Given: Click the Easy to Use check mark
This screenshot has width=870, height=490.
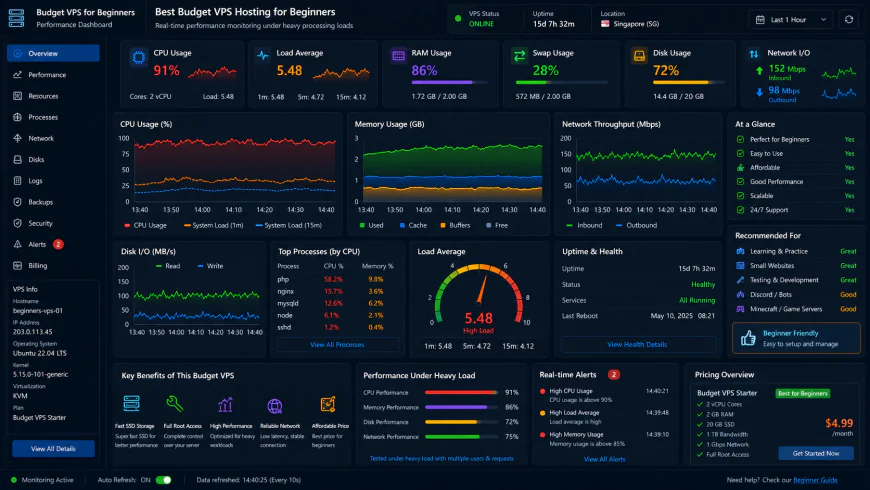Looking at the screenshot, I should pyautogui.click(x=740, y=154).
